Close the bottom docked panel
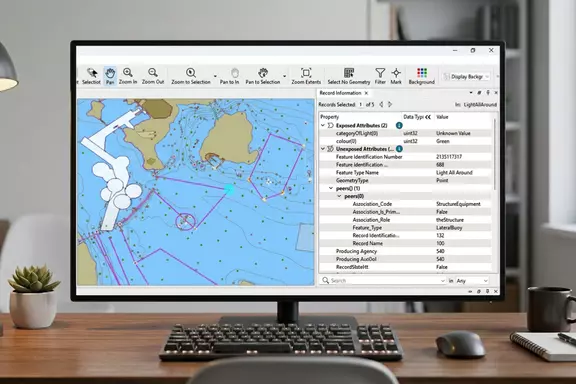 pos(496,291)
